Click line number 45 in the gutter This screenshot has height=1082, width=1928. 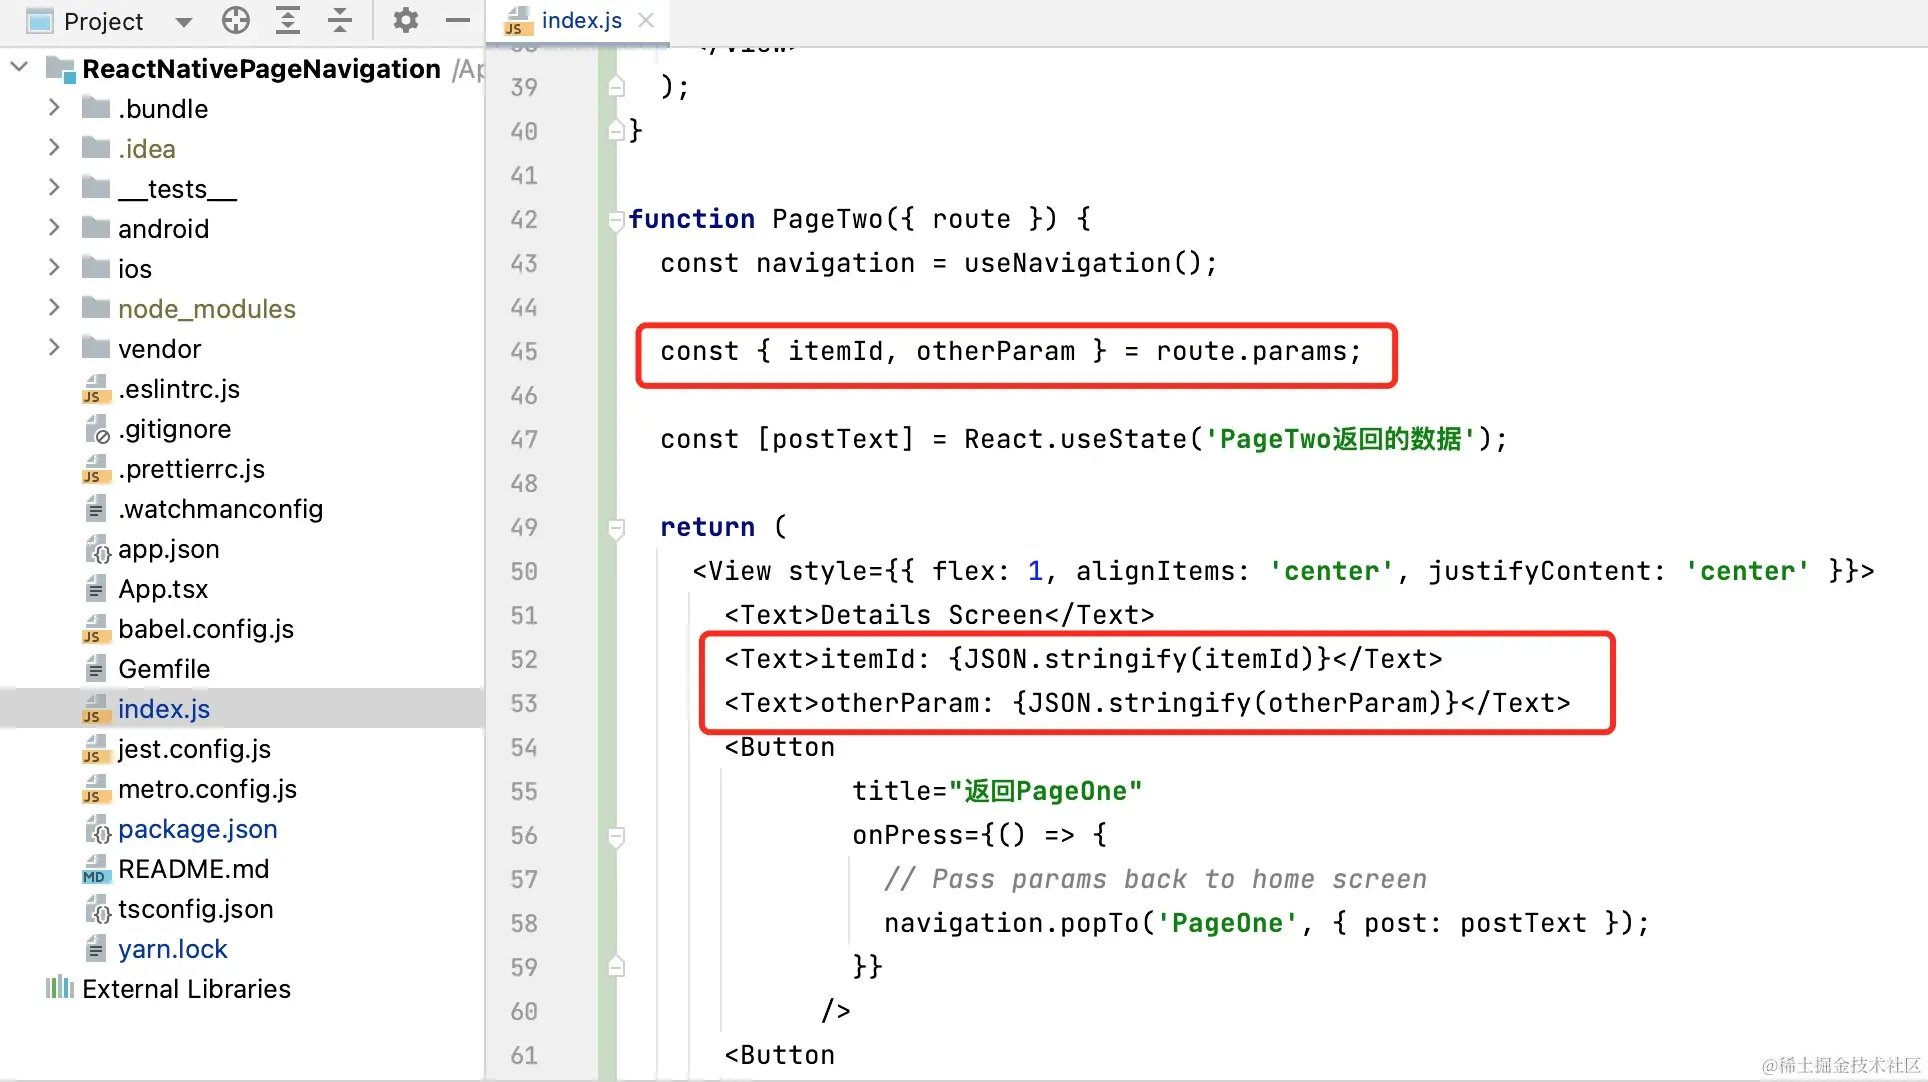(x=524, y=352)
